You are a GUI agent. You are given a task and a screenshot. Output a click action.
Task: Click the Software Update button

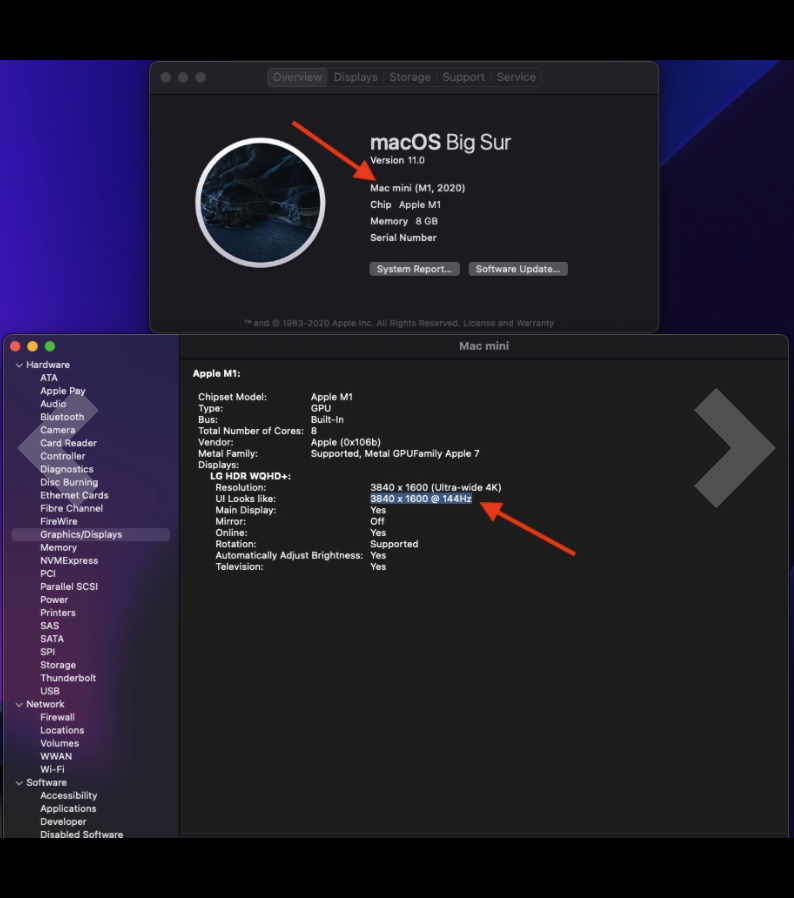tap(518, 269)
